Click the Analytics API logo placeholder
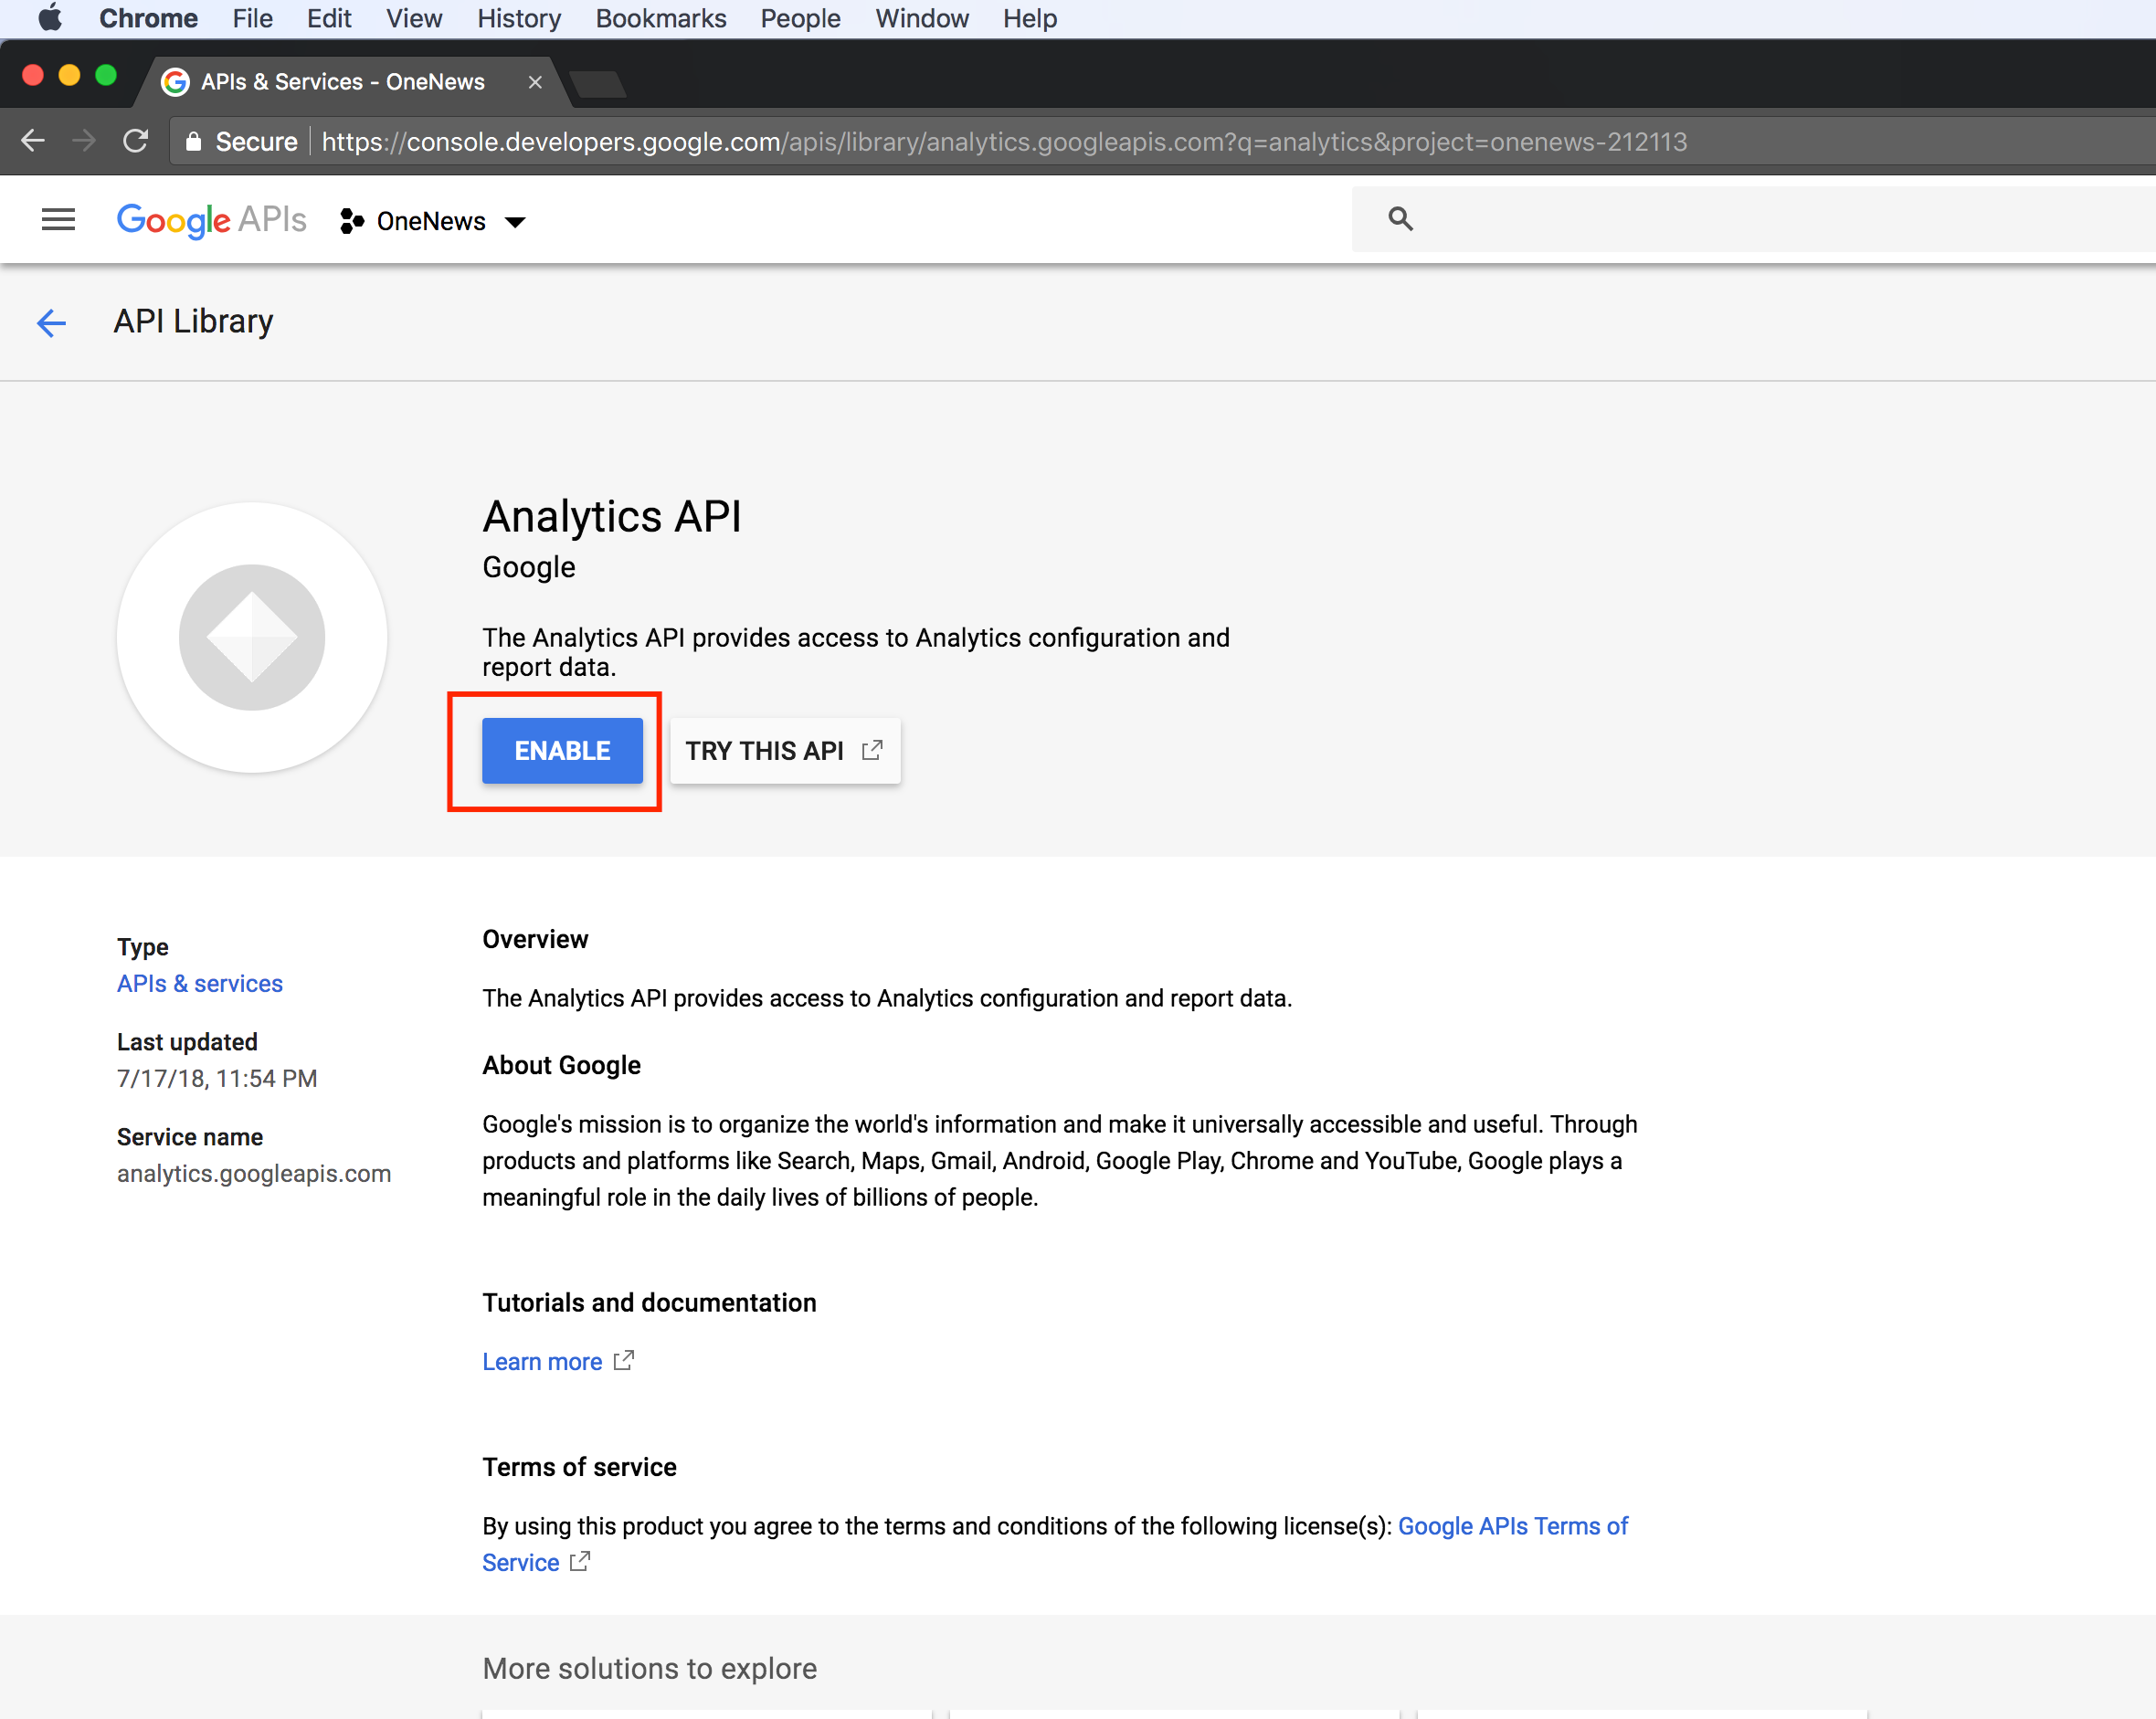 252,637
